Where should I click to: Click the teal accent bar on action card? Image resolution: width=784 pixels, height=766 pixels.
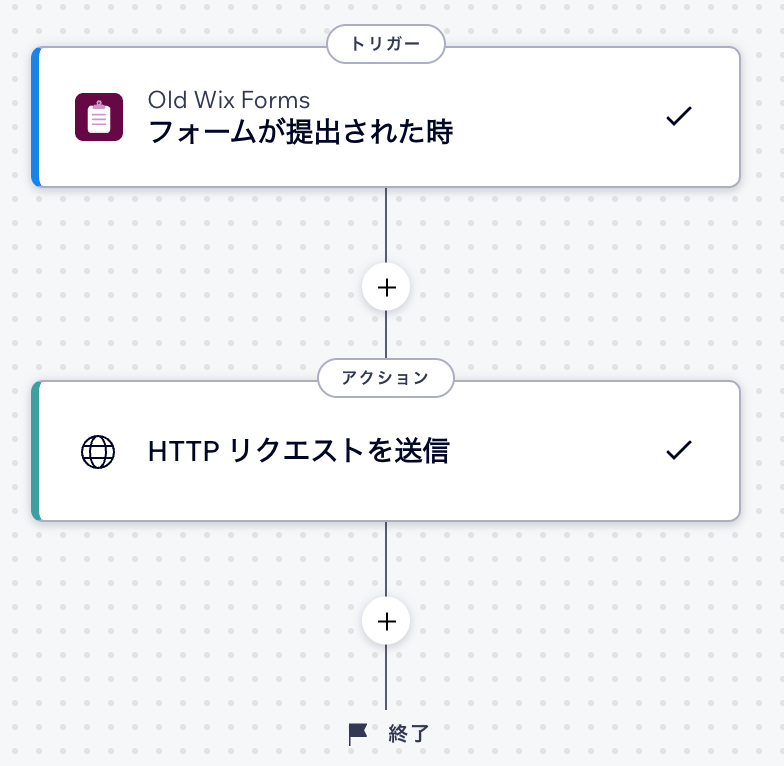tap(36, 451)
